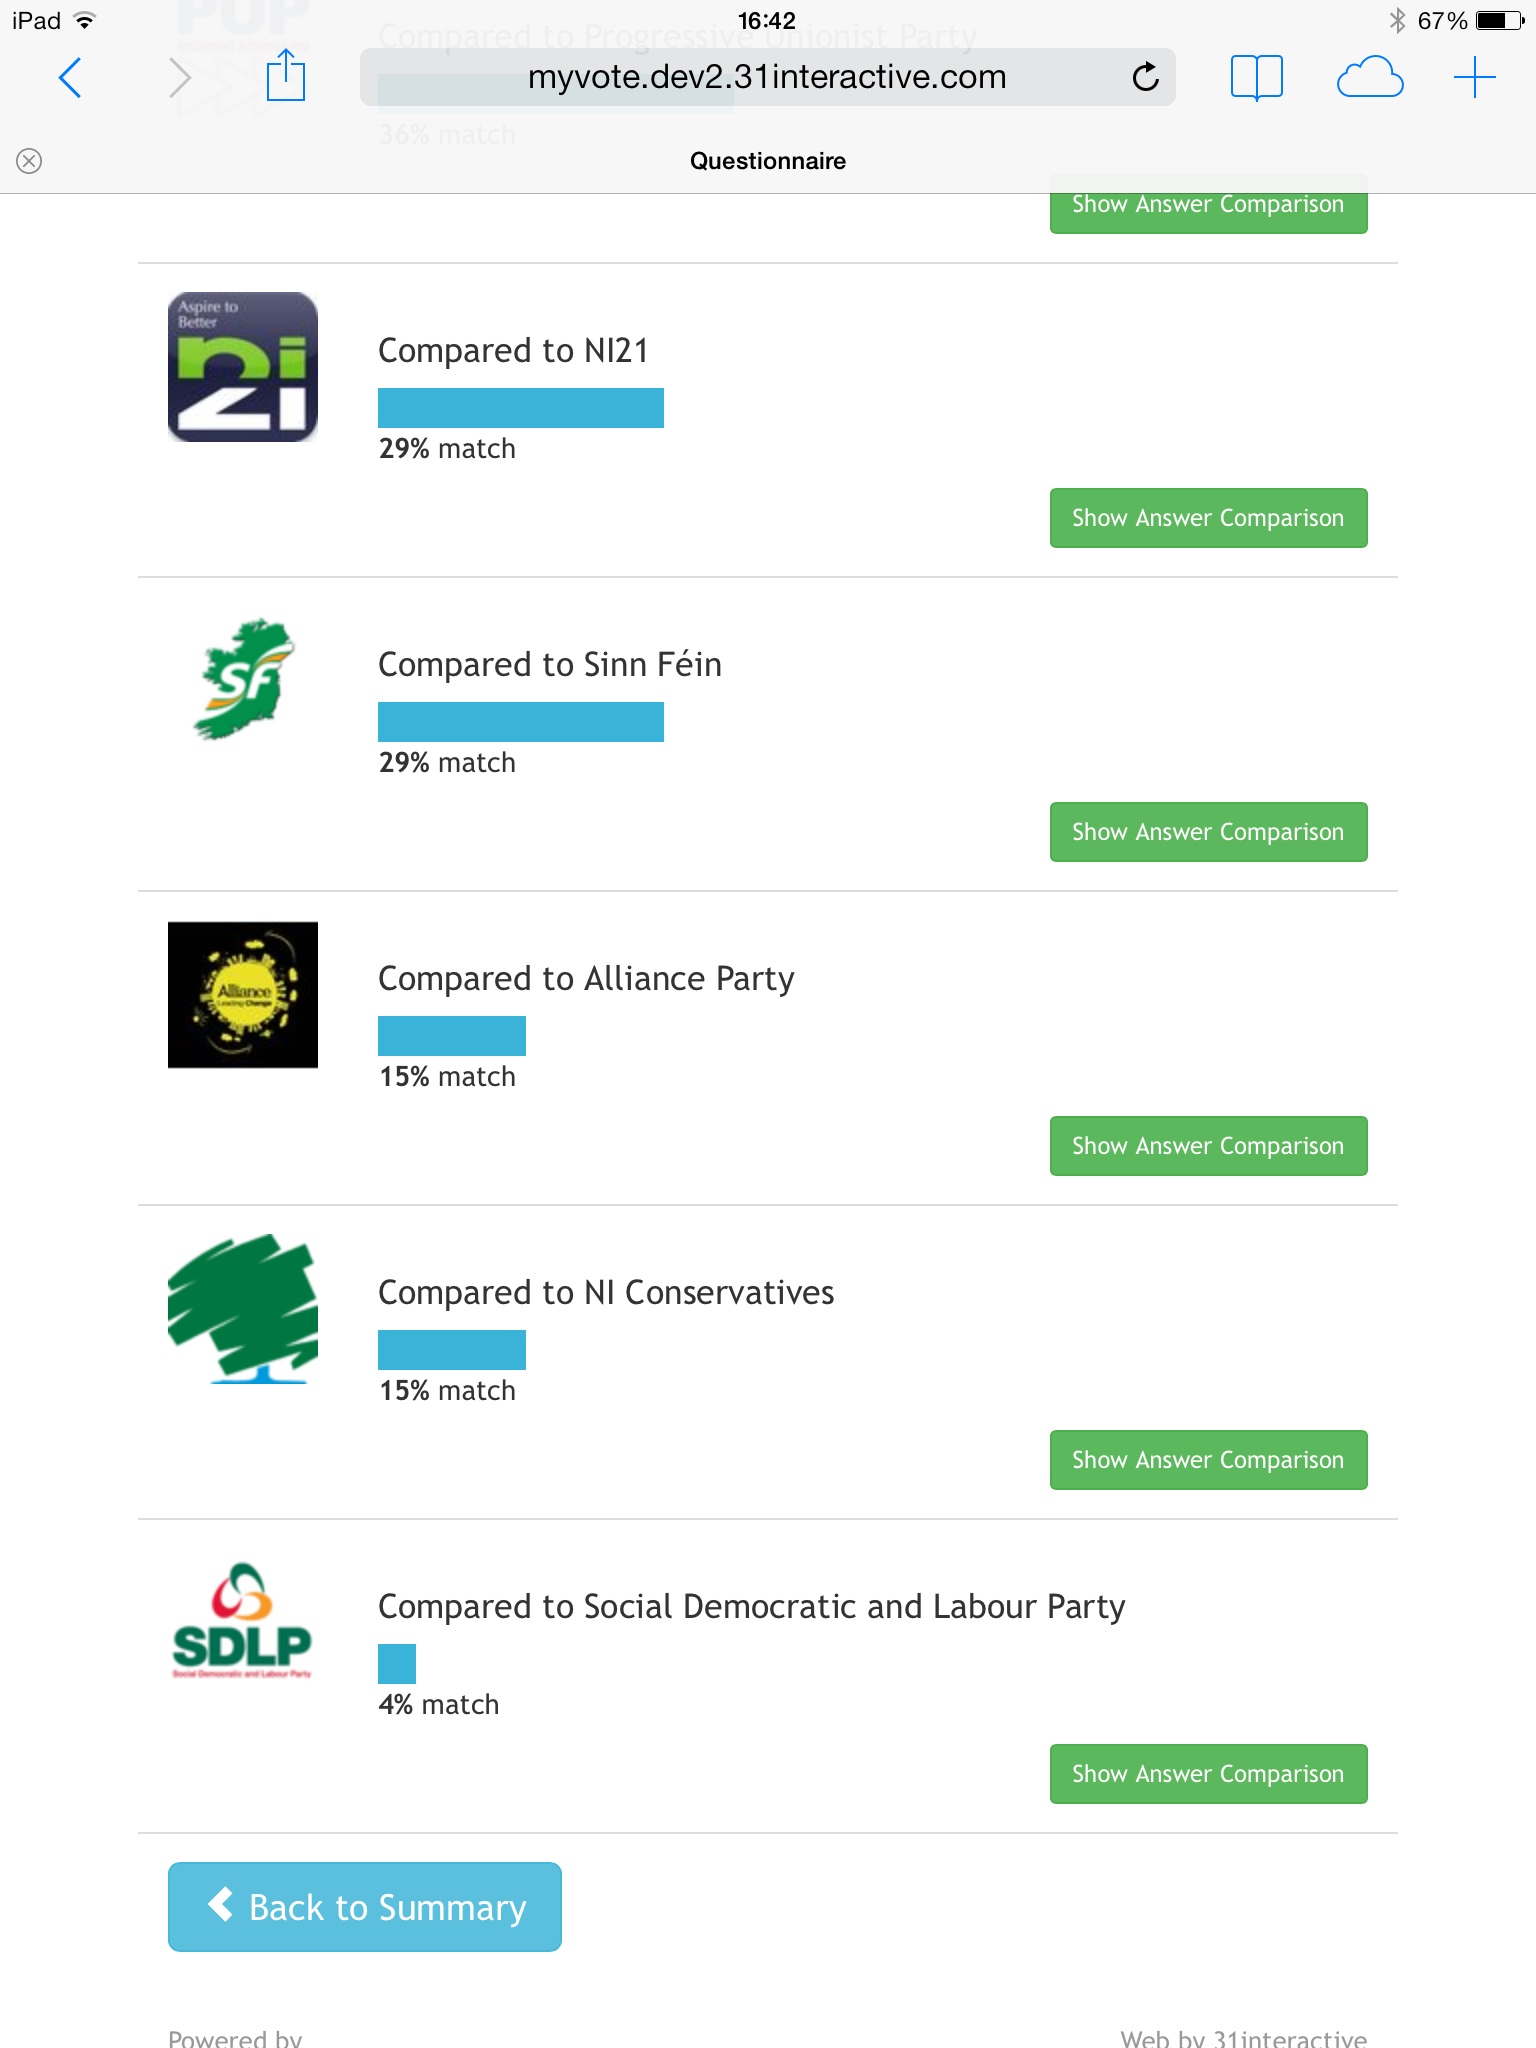Image resolution: width=1536 pixels, height=2048 pixels.
Task: Open a new tab with plus icon
Action: pyautogui.click(x=1474, y=77)
